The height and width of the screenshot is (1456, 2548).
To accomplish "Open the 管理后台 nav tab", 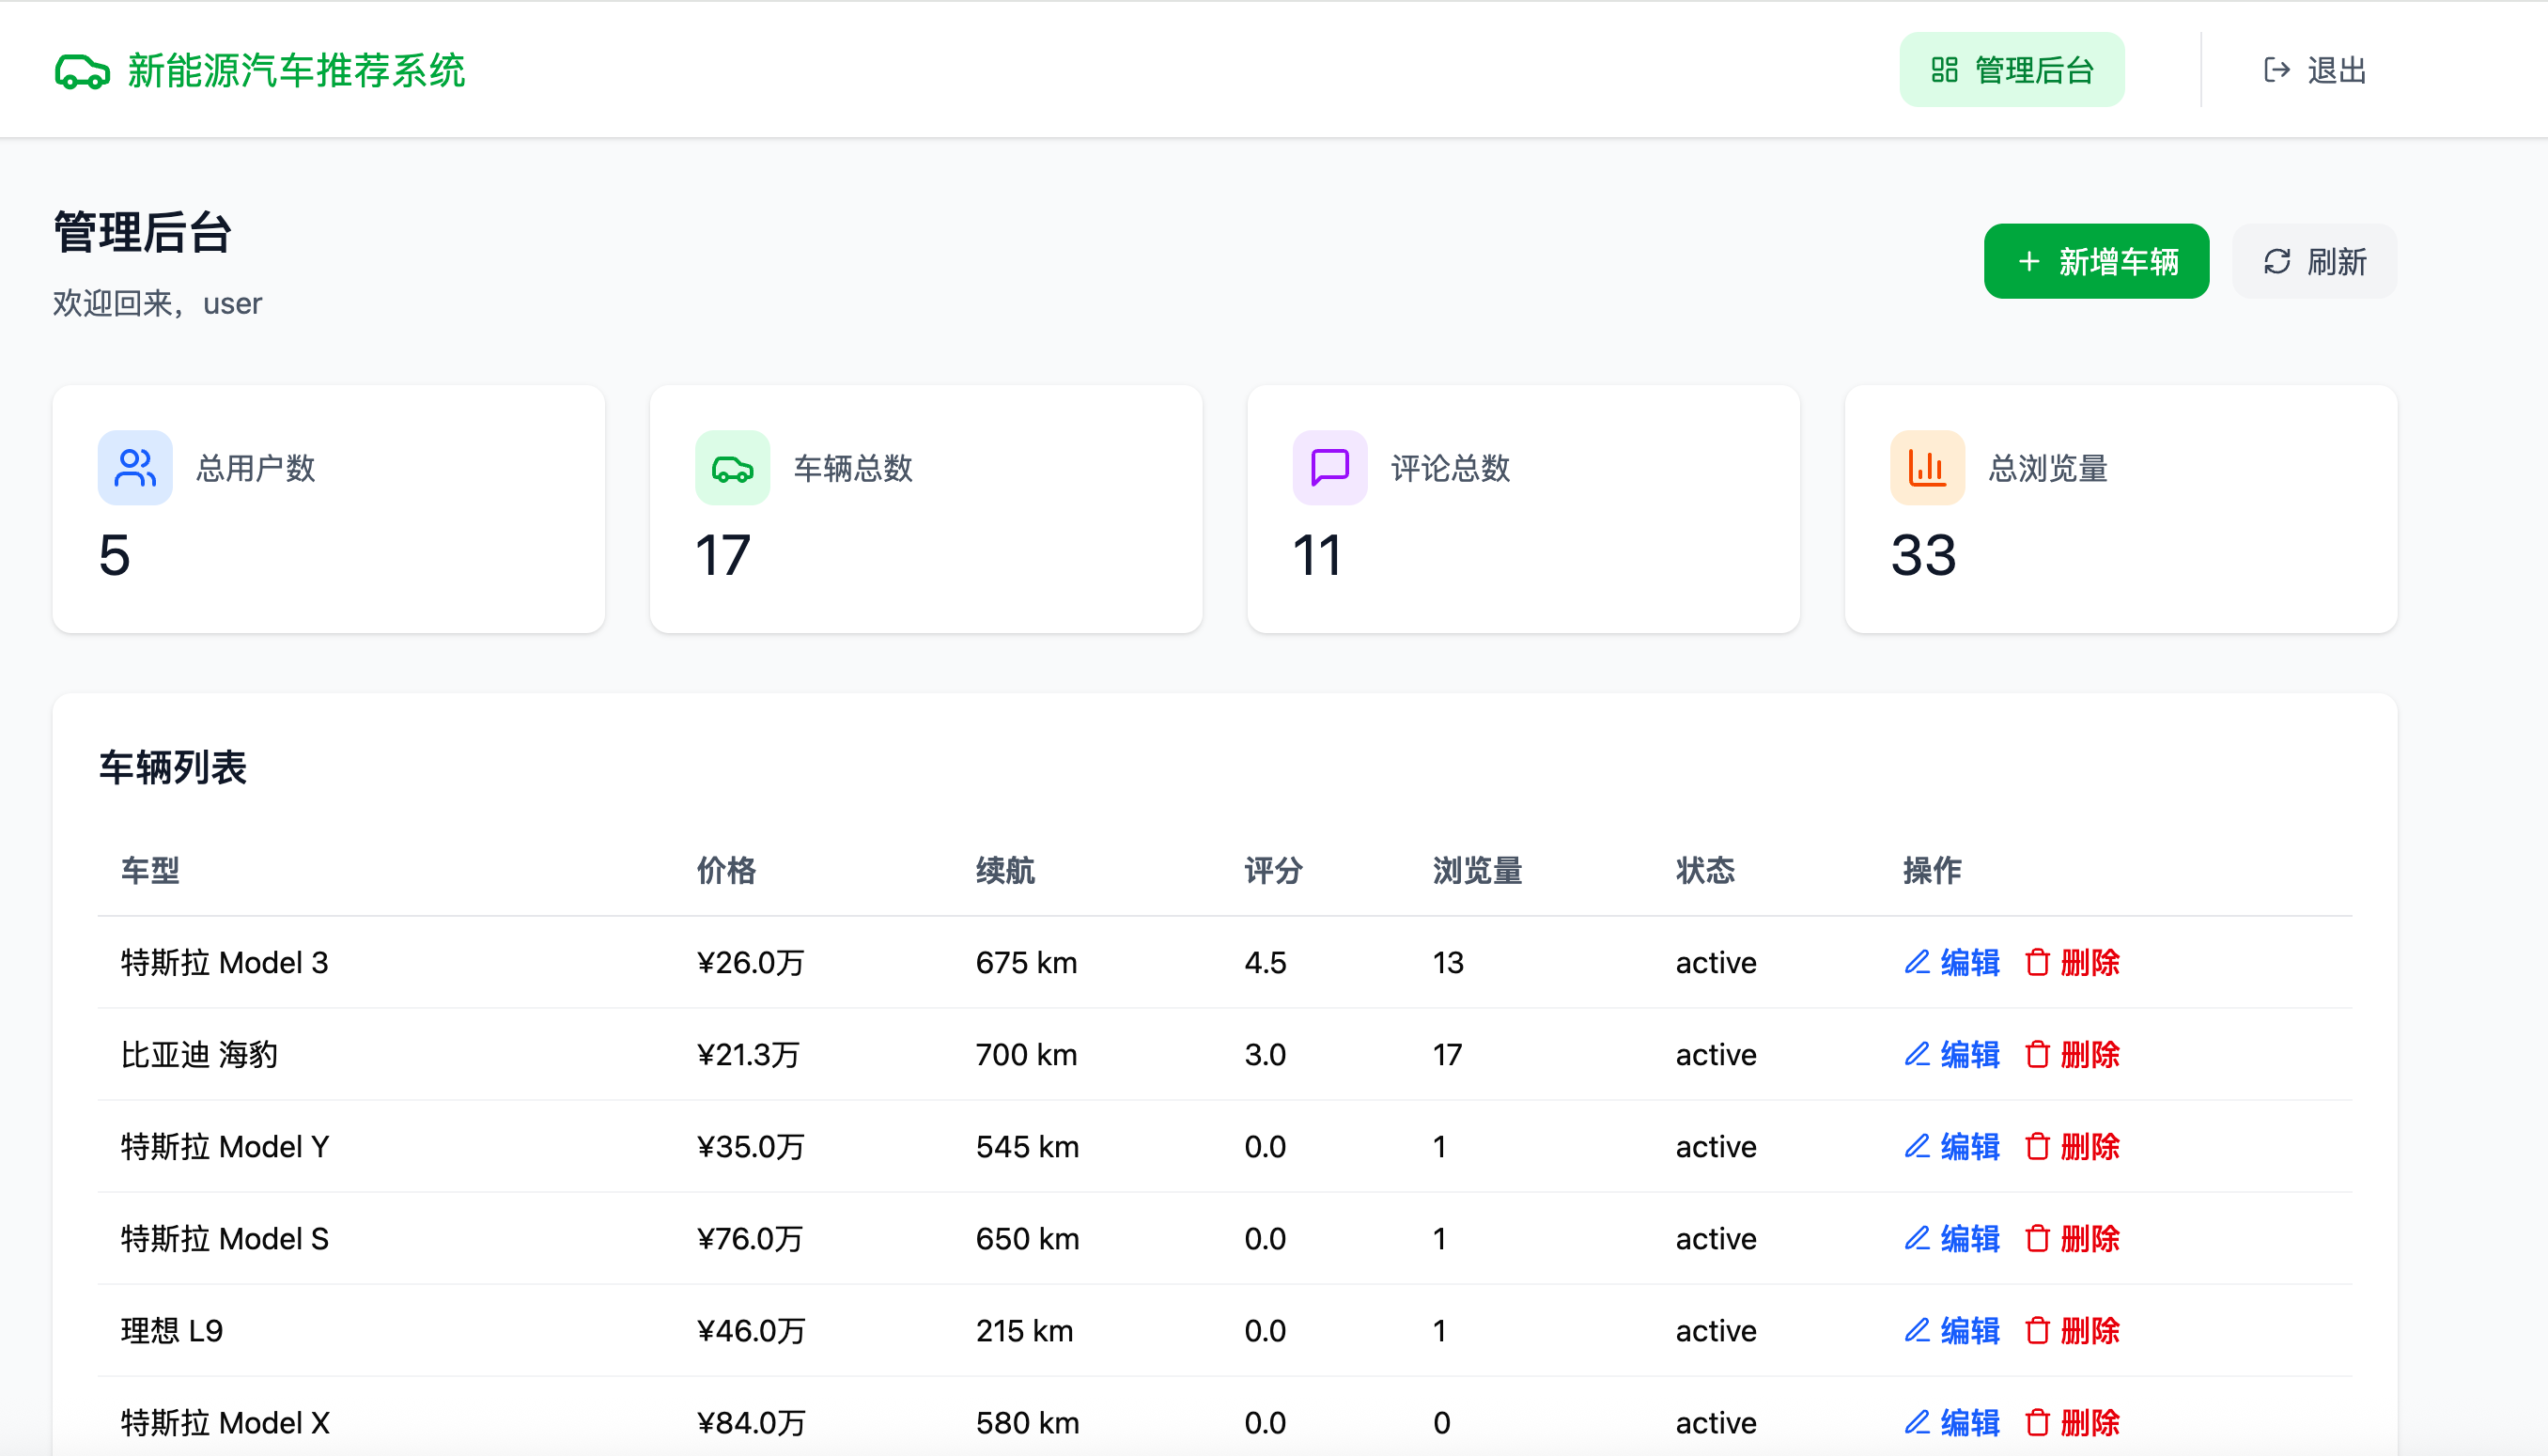I will [2011, 70].
